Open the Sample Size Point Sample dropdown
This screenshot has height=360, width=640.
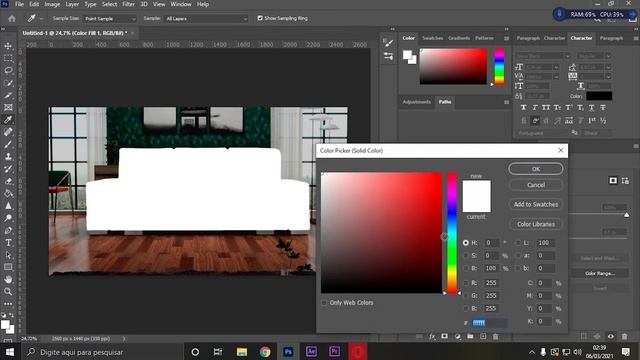coord(109,19)
